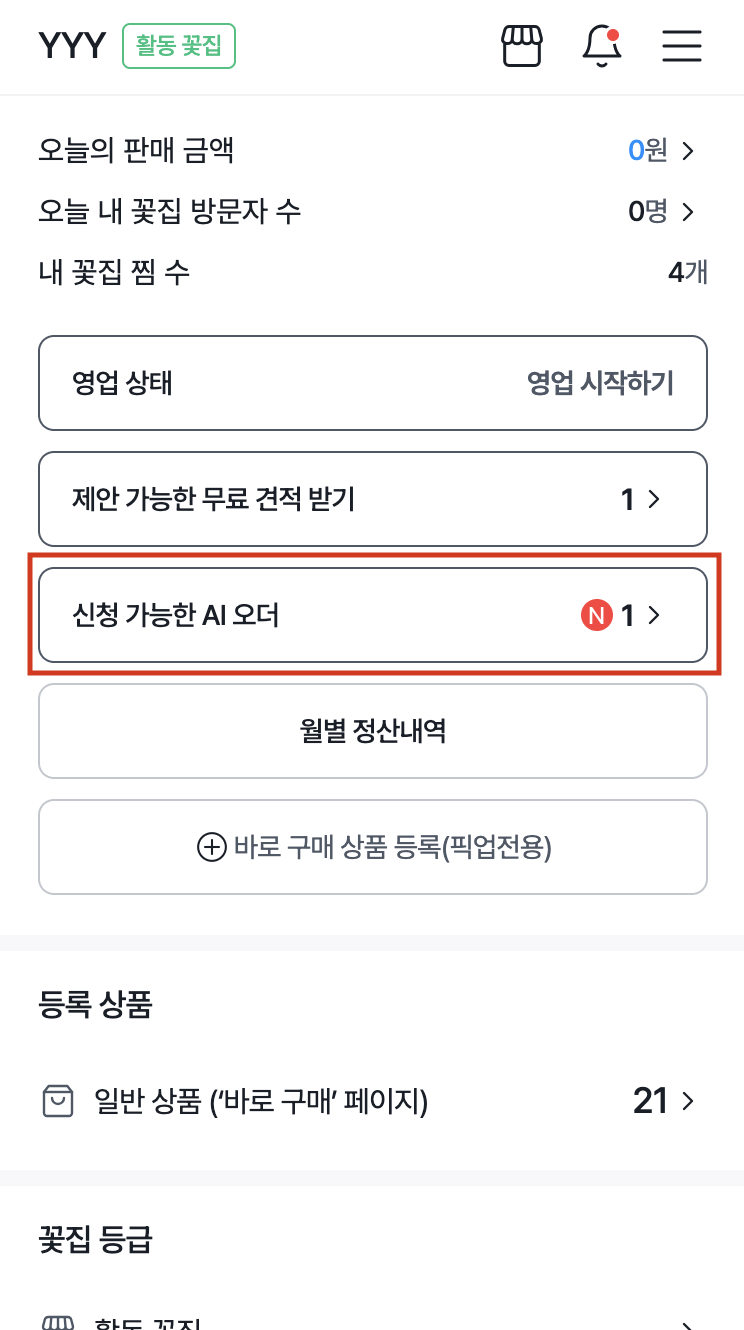Click the plus icon on 바로 구매 상품 등록
This screenshot has width=744, height=1330.
coord(211,847)
